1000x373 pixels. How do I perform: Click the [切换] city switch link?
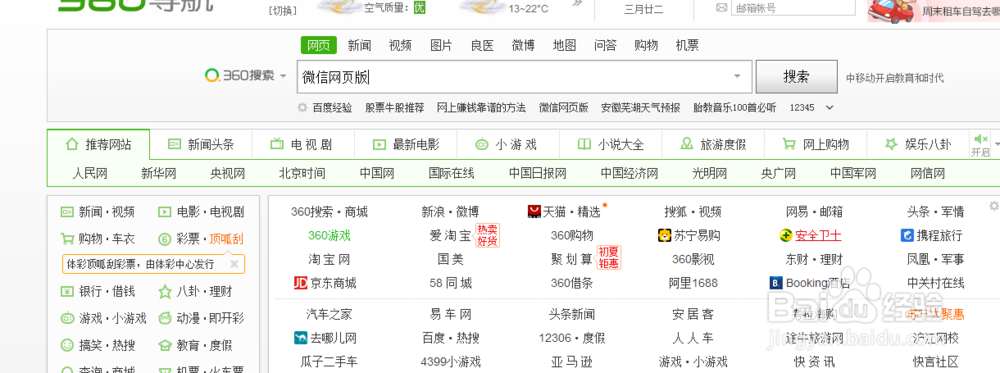pyautogui.click(x=283, y=10)
